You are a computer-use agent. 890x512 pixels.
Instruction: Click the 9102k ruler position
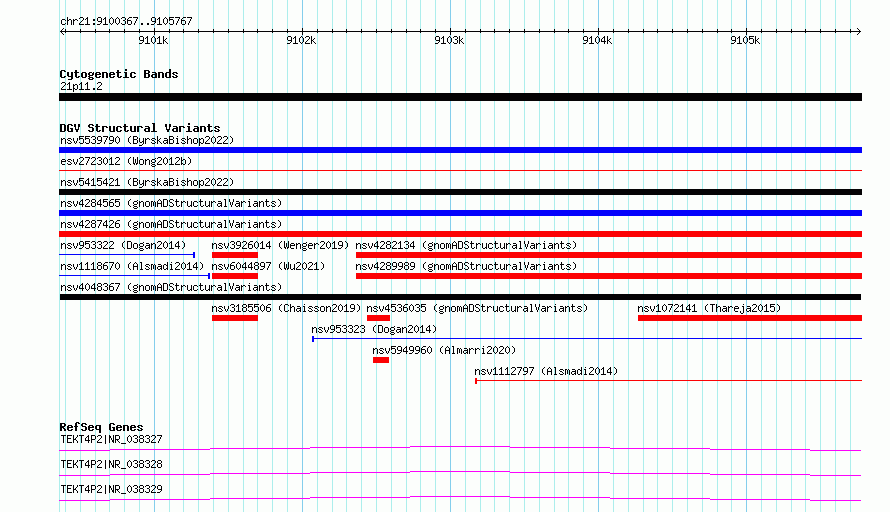click(301, 40)
